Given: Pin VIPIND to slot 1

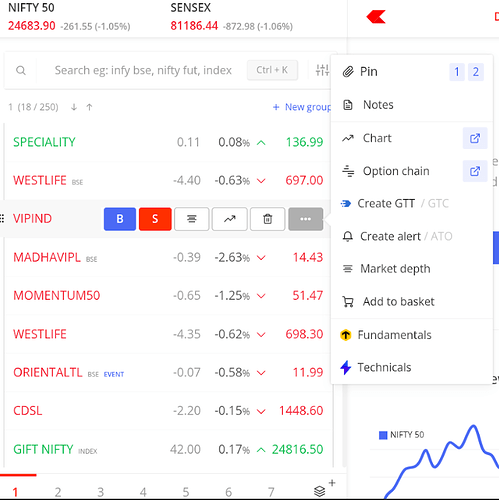Looking at the screenshot, I should 457,72.
